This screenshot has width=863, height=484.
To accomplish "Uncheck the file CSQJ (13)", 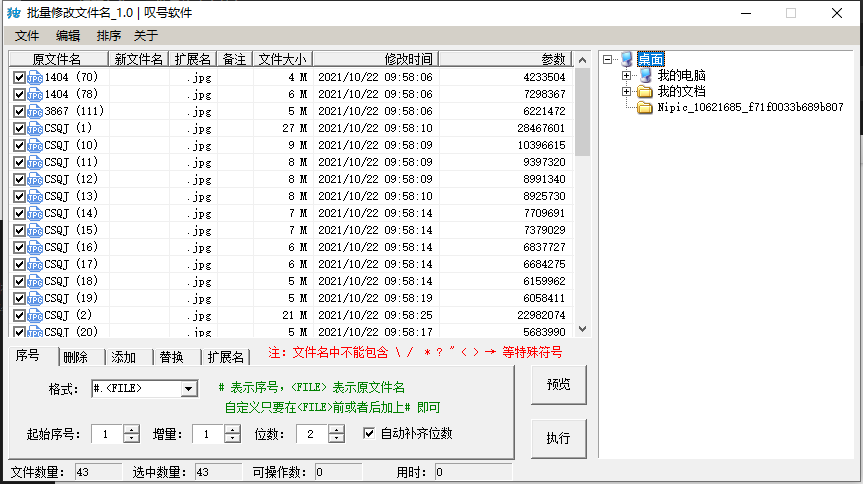I will pyautogui.click(x=19, y=197).
